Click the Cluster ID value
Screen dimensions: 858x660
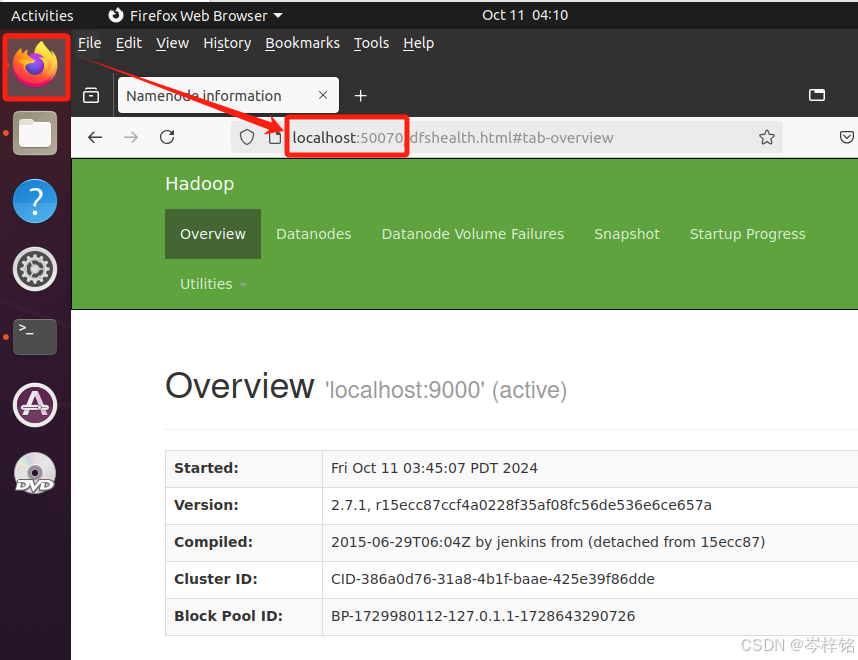(492, 579)
